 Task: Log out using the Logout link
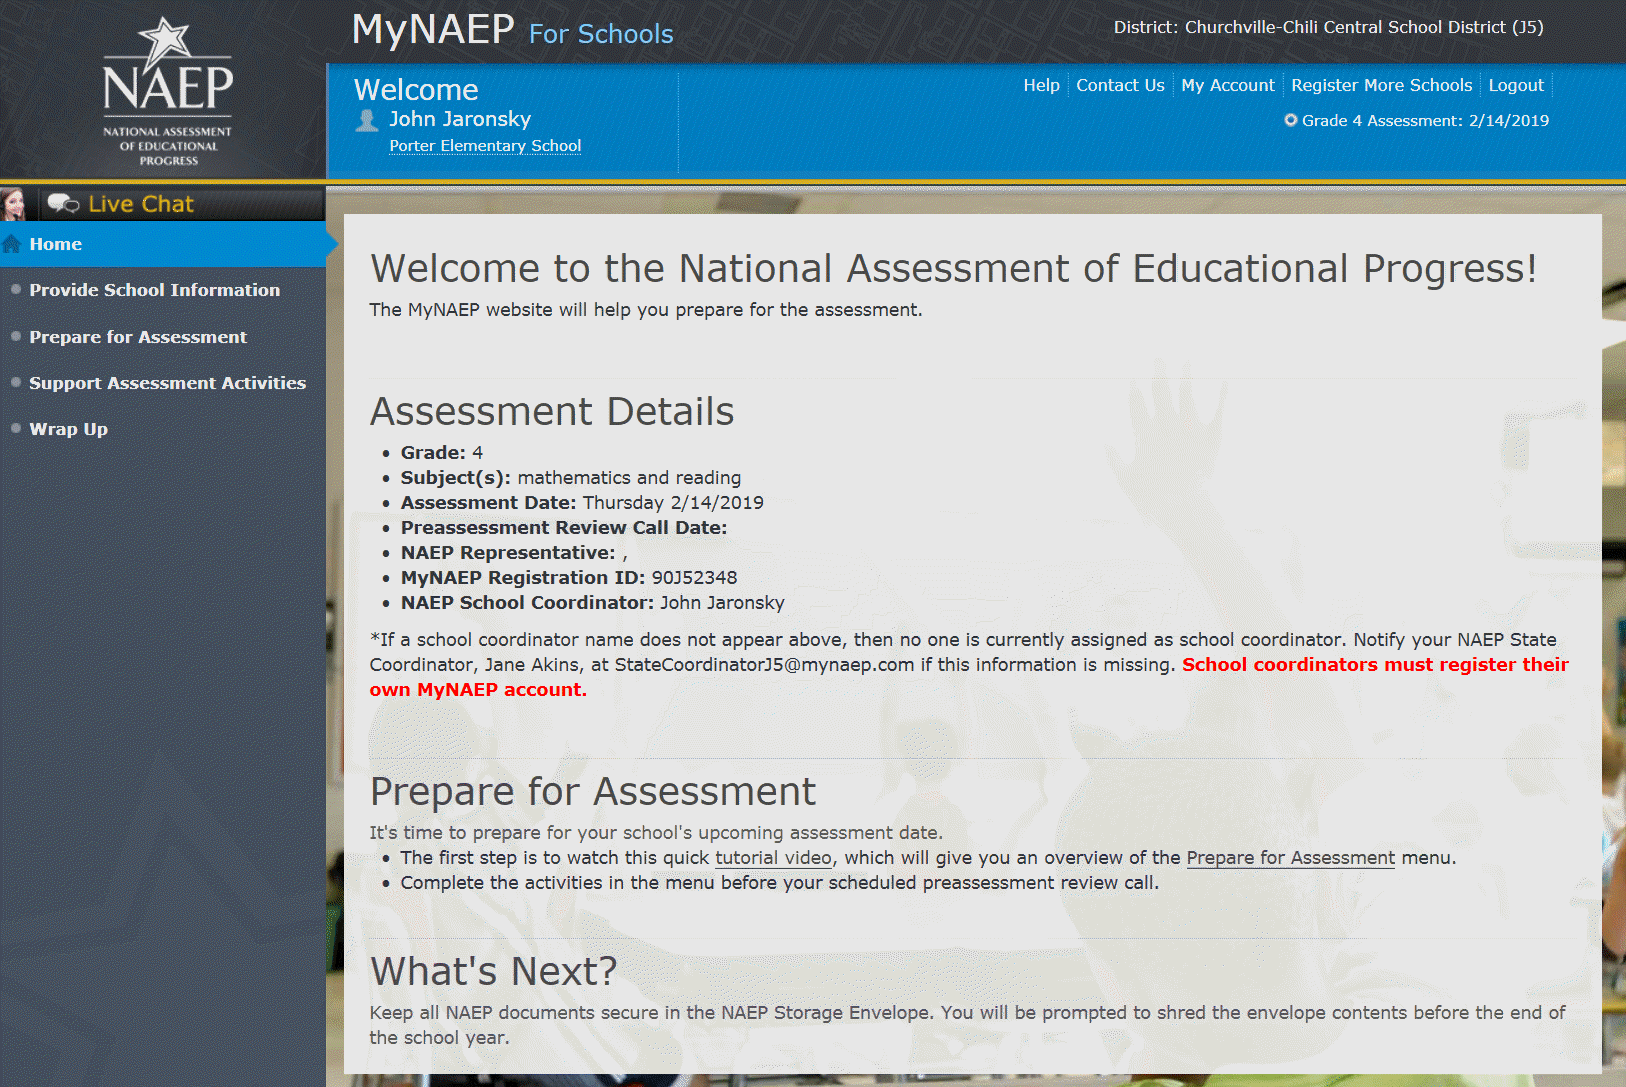(x=1516, y=85)
